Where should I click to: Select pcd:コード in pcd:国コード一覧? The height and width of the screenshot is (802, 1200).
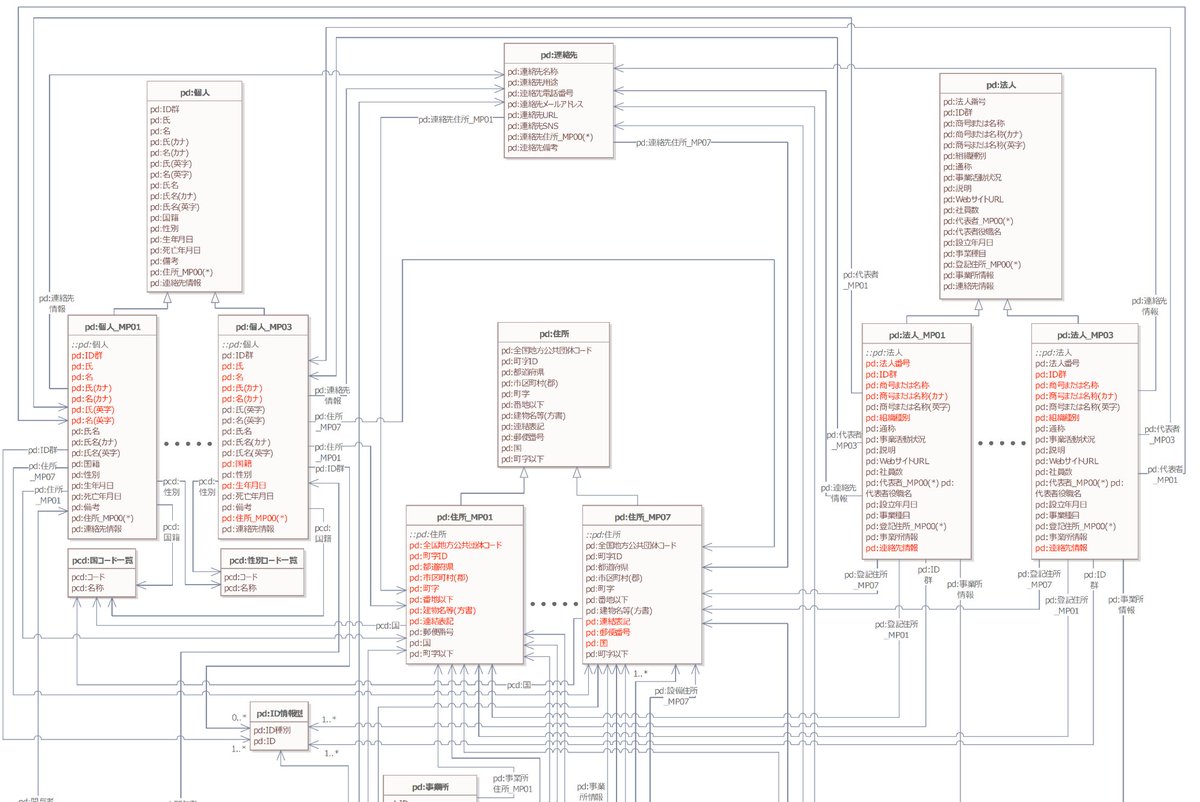coord(87,577)
